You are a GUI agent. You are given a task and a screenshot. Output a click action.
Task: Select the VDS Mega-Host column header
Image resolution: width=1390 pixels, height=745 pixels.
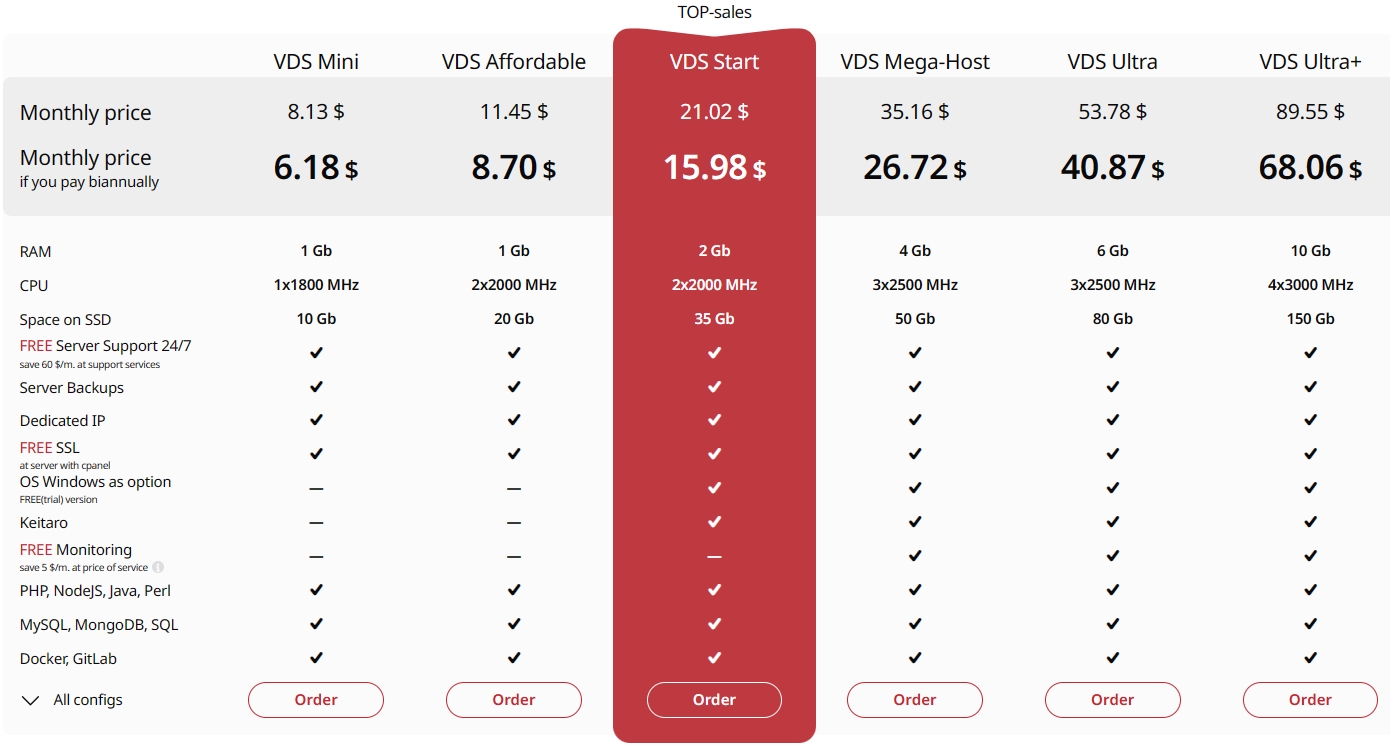click(914, 61)
